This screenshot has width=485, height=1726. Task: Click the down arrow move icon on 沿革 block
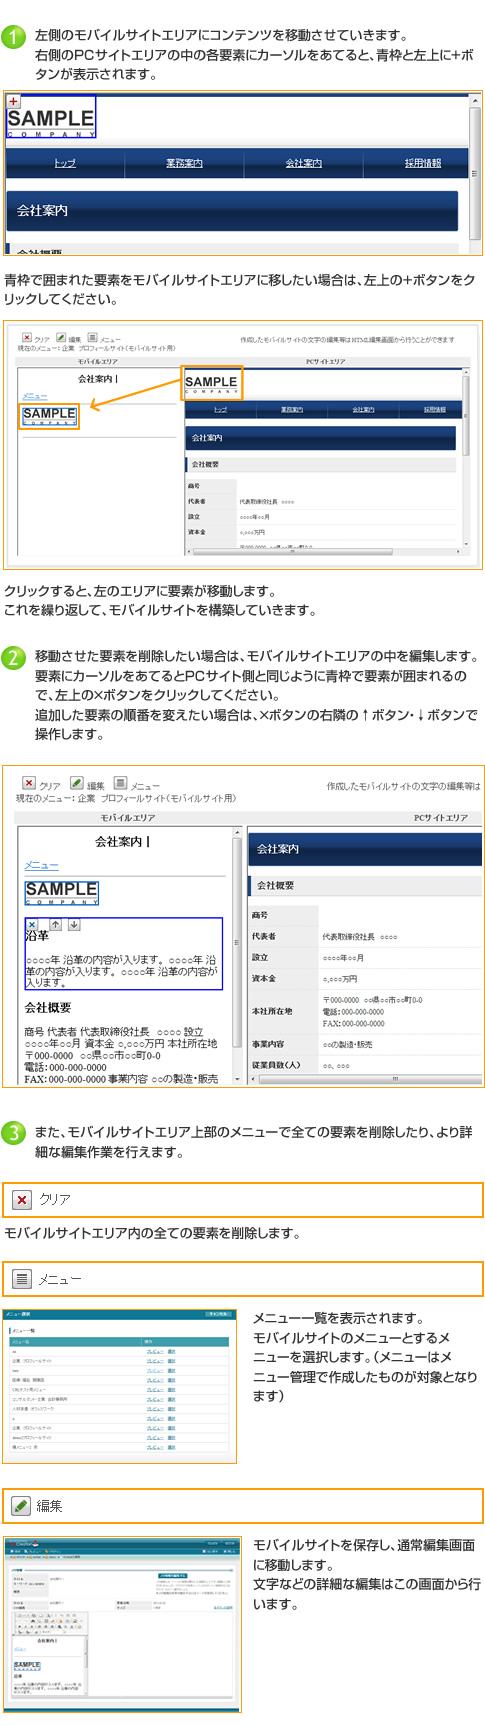tap(74, 925)
